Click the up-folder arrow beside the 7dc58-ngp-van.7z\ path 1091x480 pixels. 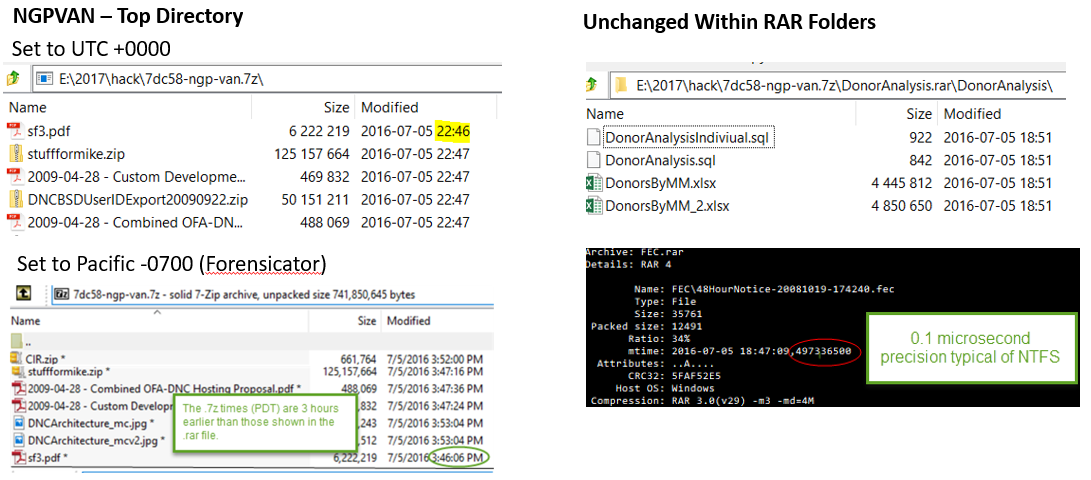point(14,78)
